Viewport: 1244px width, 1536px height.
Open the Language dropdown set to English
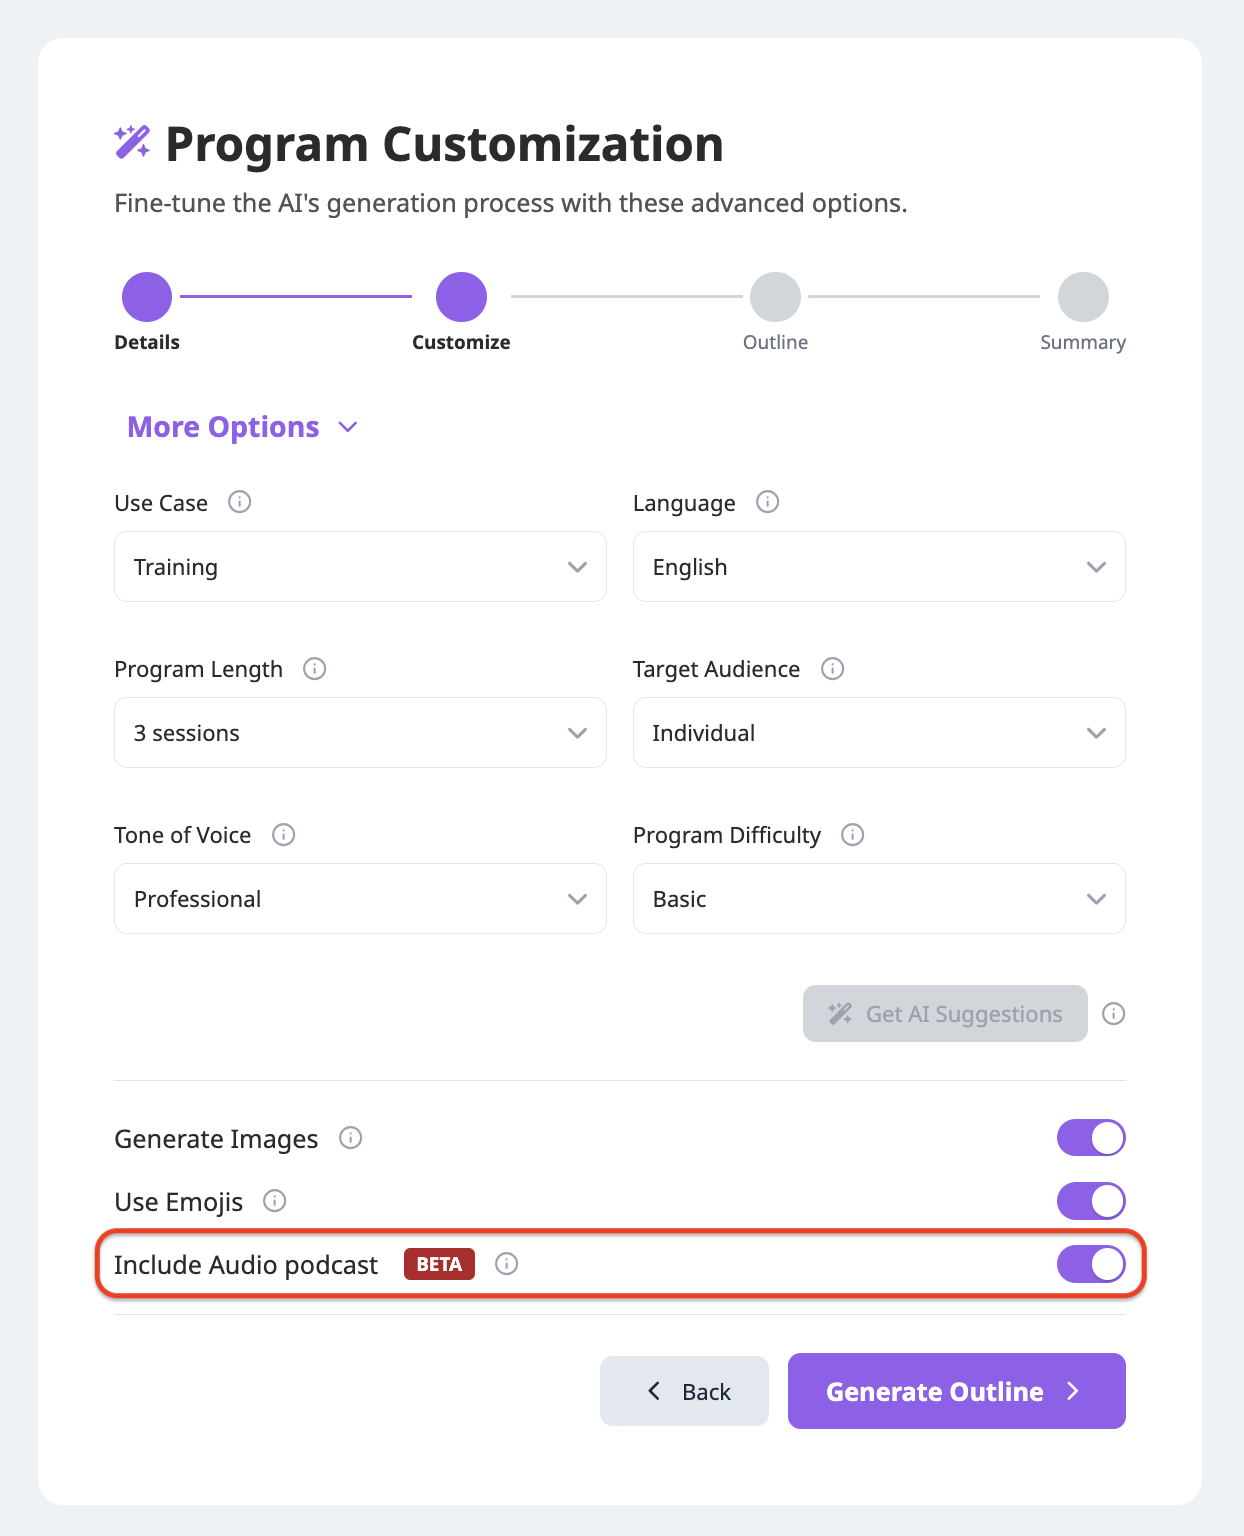tap(879, 567)
